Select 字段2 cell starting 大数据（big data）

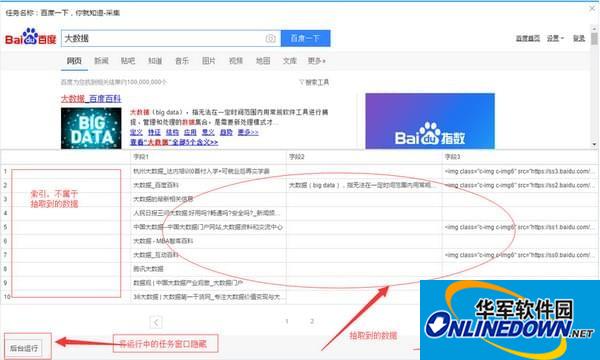point(364,185)
